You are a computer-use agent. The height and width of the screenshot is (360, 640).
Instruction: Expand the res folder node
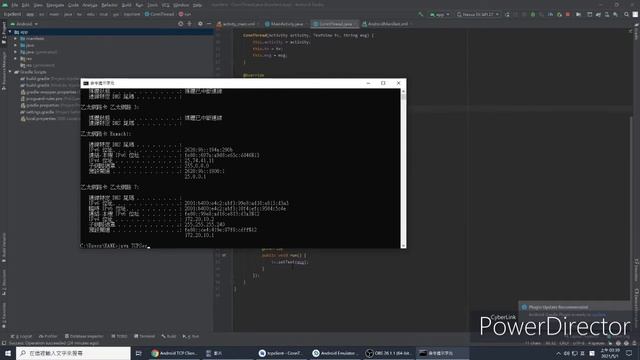point(16,58)
